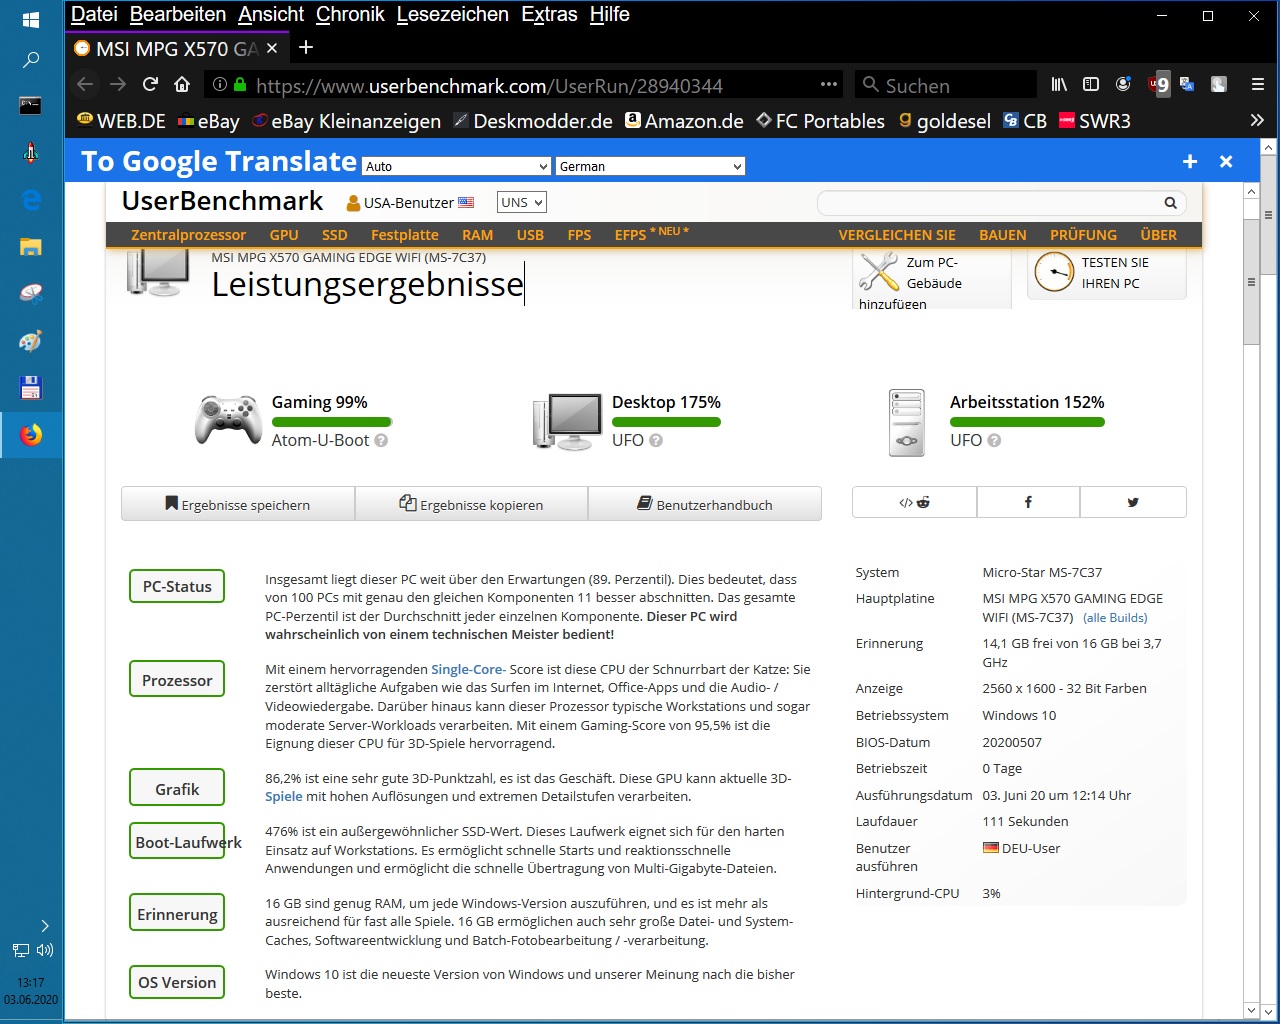Click the Arbeitsstation 152% green progress bar

click(1027, 422)
